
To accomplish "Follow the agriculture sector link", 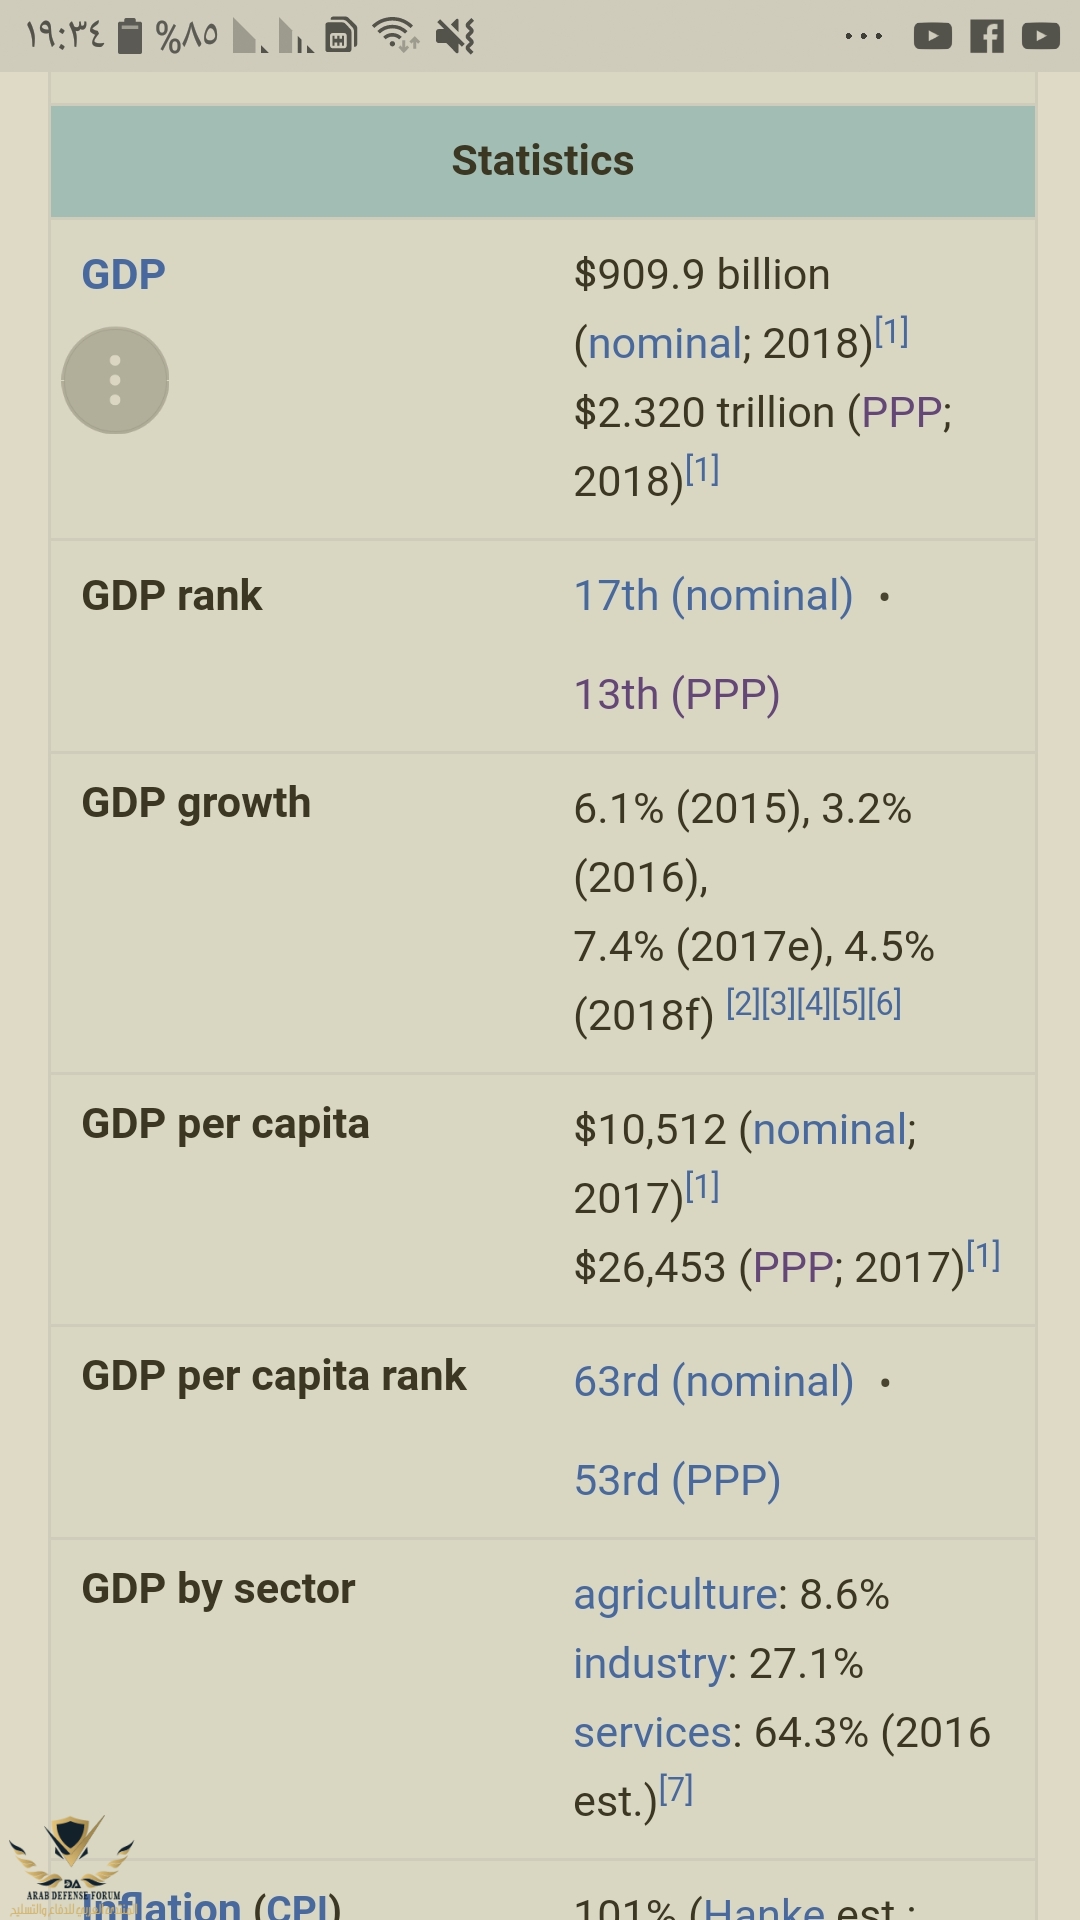I will click(675, 1595).
